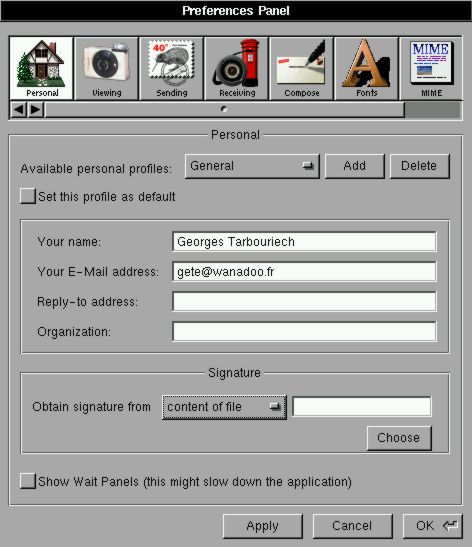The height and width of the screenshot is (547, 472).
Task: Open the MIME document icon panel
Action: pos(432,68)
